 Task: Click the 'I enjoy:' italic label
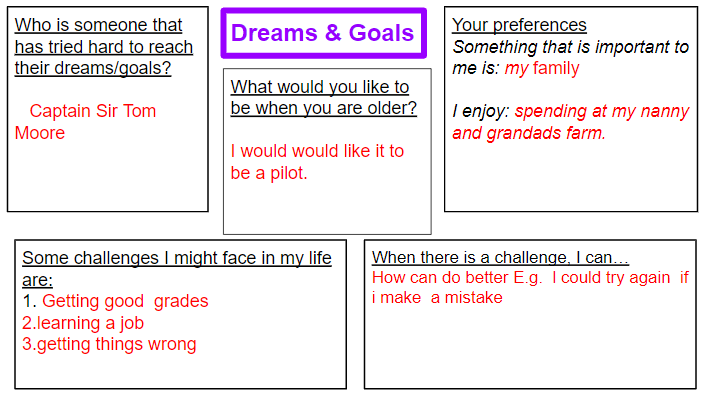pos(481,111)
